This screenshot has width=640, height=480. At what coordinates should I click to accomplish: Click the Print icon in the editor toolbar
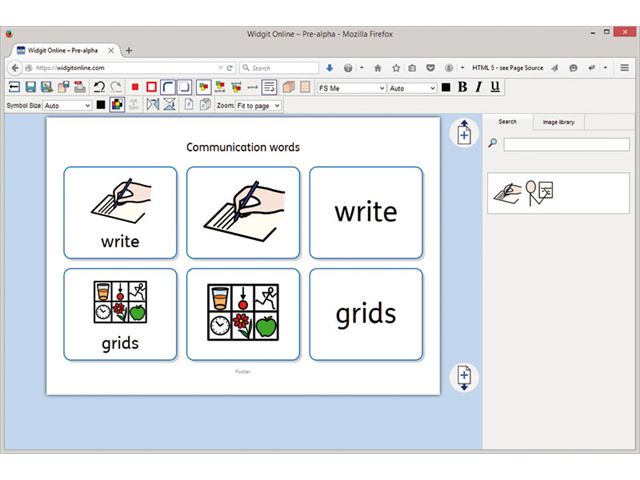click(x=80, y=87)
